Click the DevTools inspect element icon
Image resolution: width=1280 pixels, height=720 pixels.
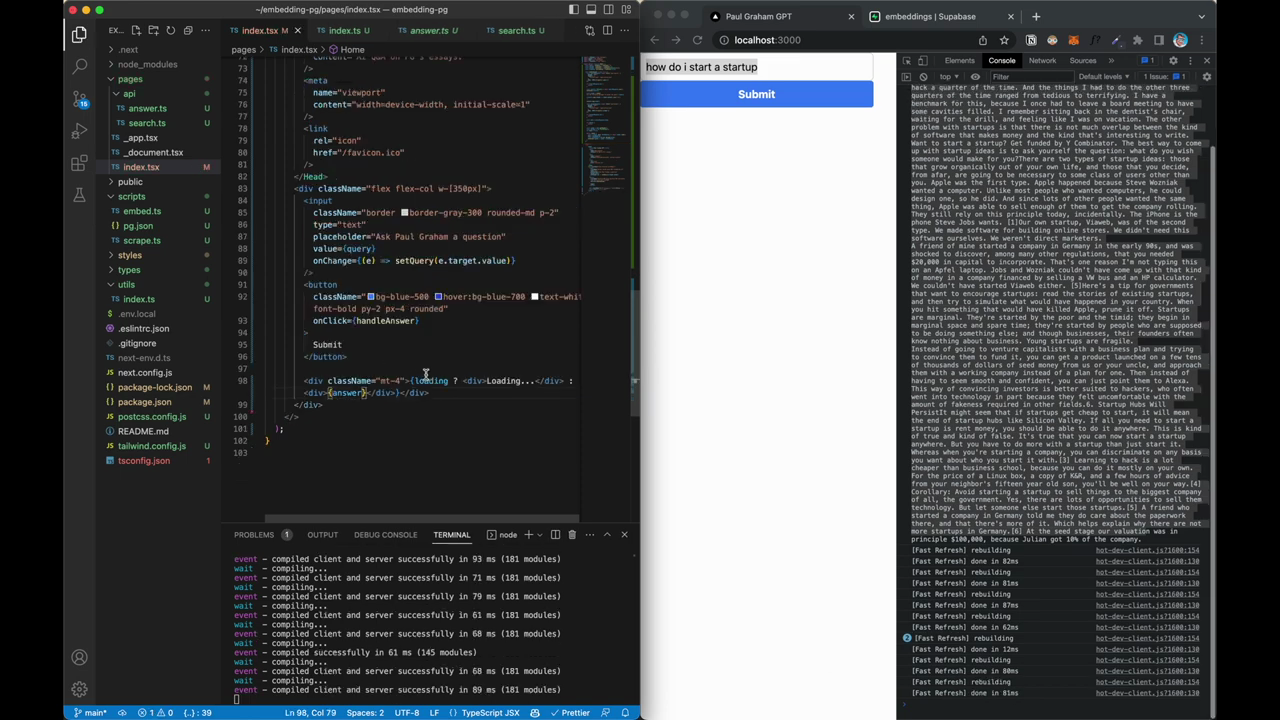point(906,61)
